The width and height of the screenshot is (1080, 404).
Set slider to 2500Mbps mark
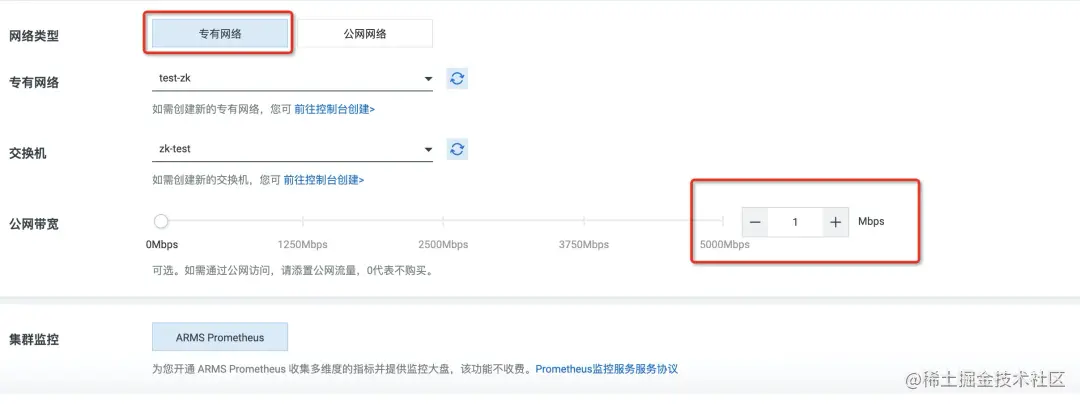tap(443, 221)
